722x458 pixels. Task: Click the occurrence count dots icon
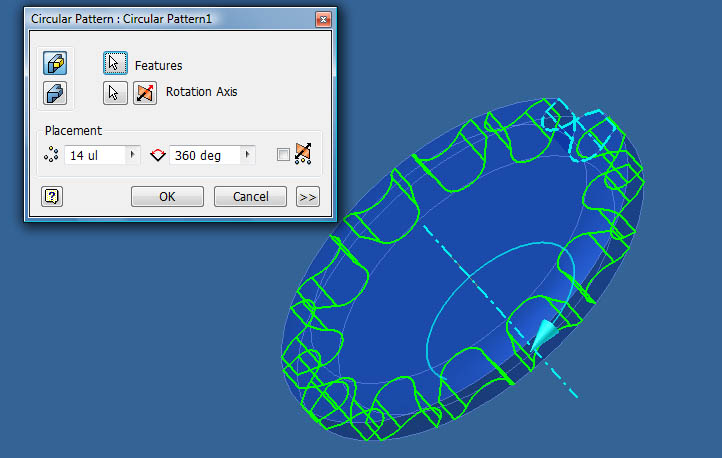point(51,155)
